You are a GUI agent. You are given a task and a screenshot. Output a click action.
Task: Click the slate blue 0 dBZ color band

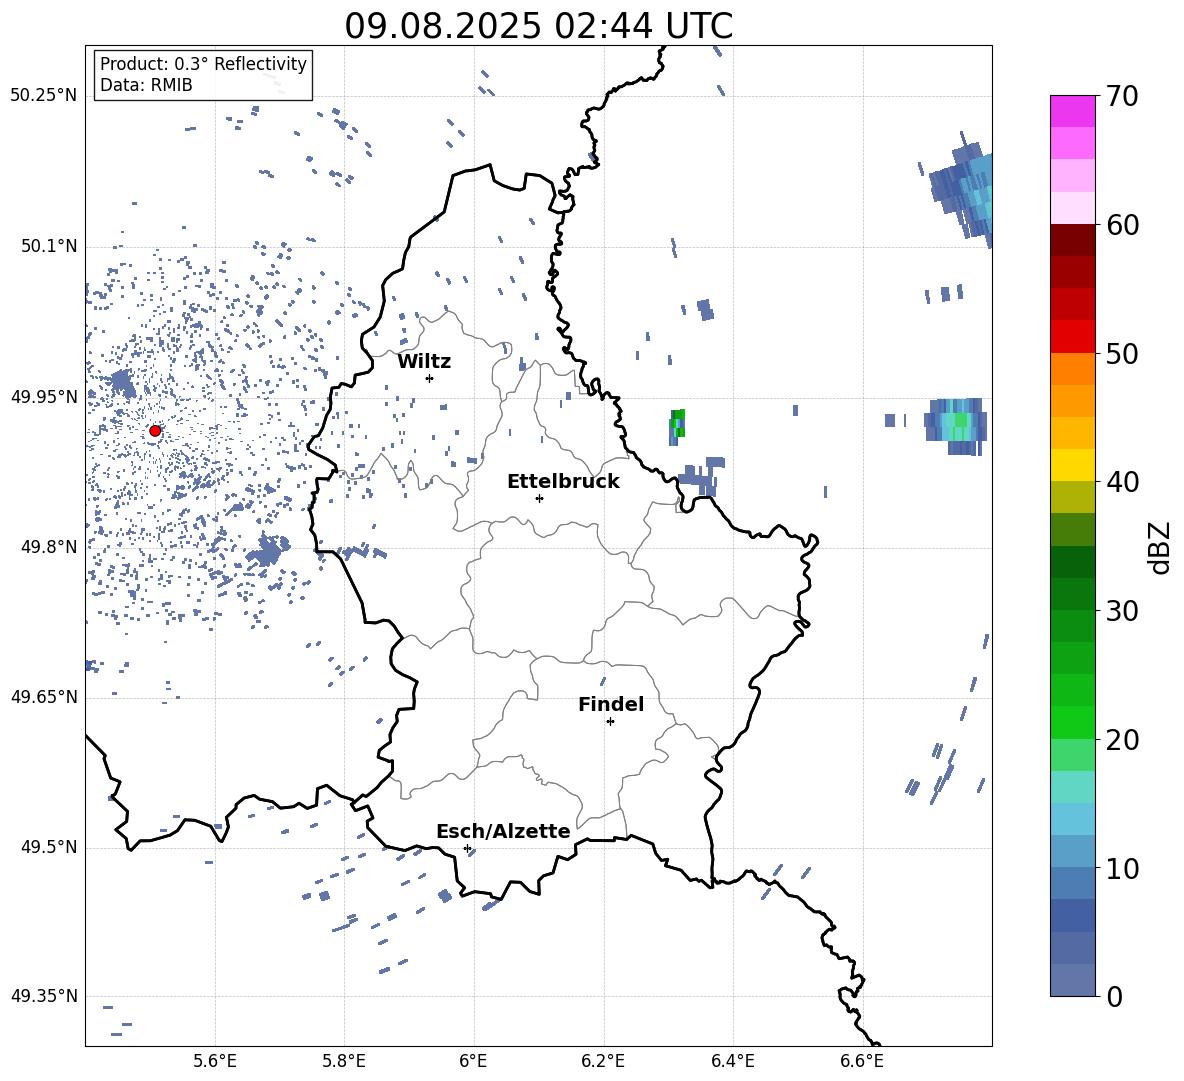point(1072,980)
